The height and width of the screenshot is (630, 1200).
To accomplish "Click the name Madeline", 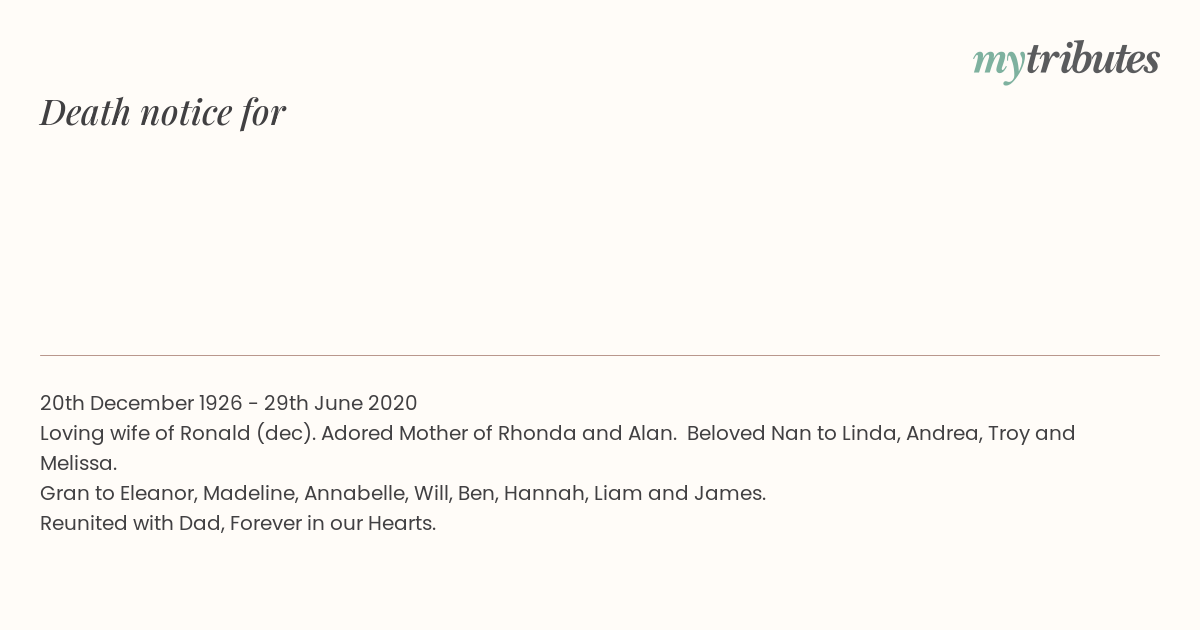I will pos(248,493).
